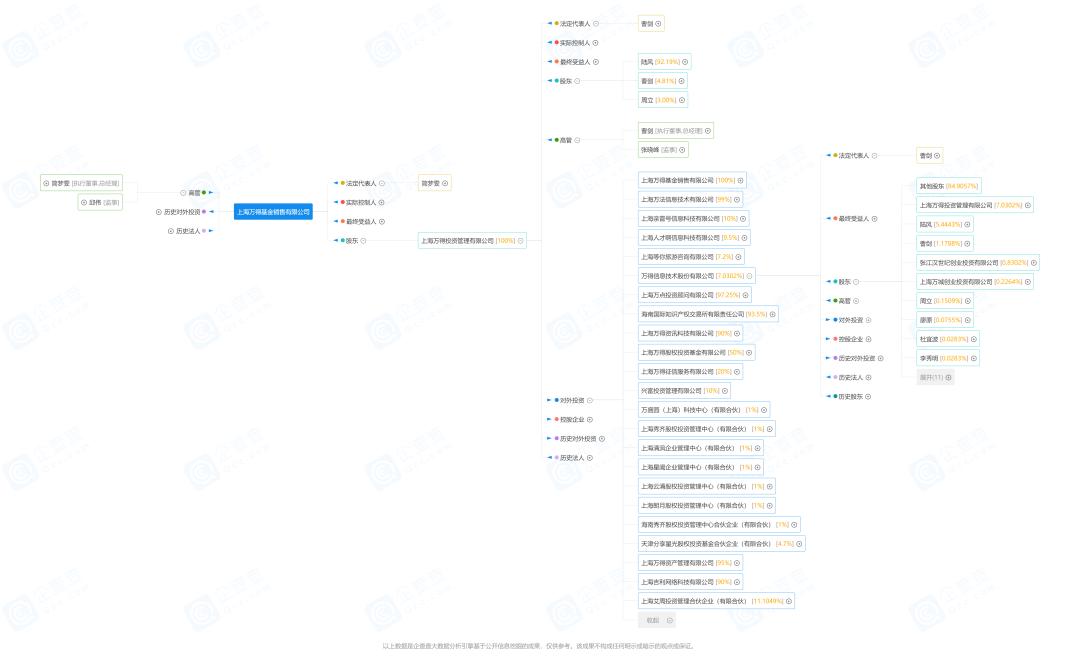Select 上海亲喜号信息科技有限公司 [10%]
1080x658 pixels.
(x=694, y=218)
